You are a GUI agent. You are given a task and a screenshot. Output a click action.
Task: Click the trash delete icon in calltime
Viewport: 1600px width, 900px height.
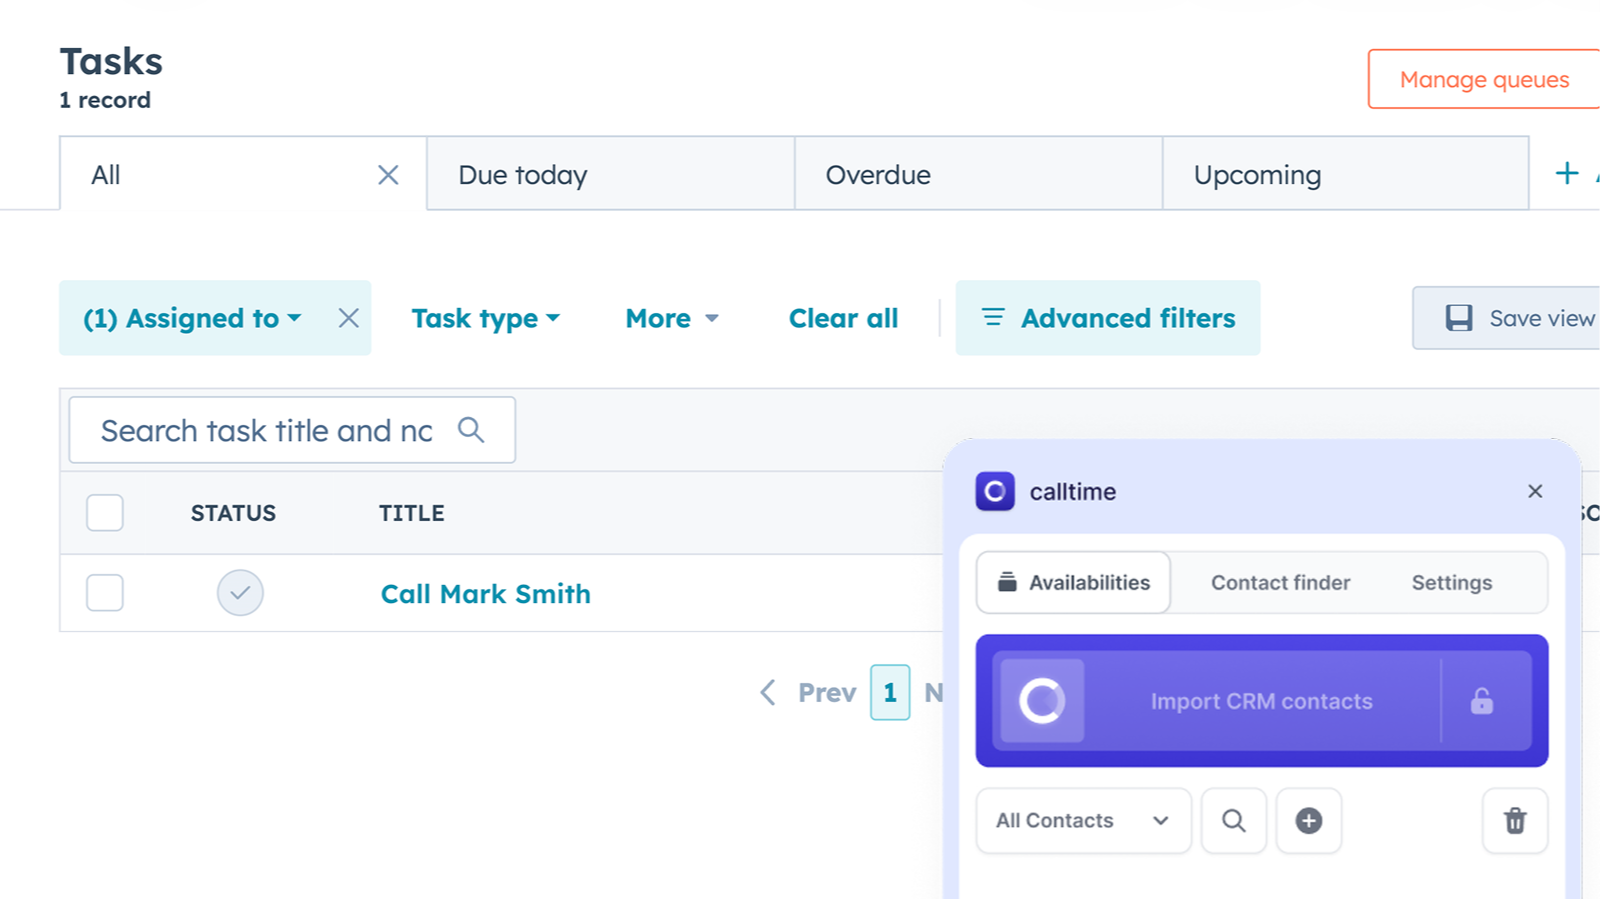point(1515,821)
